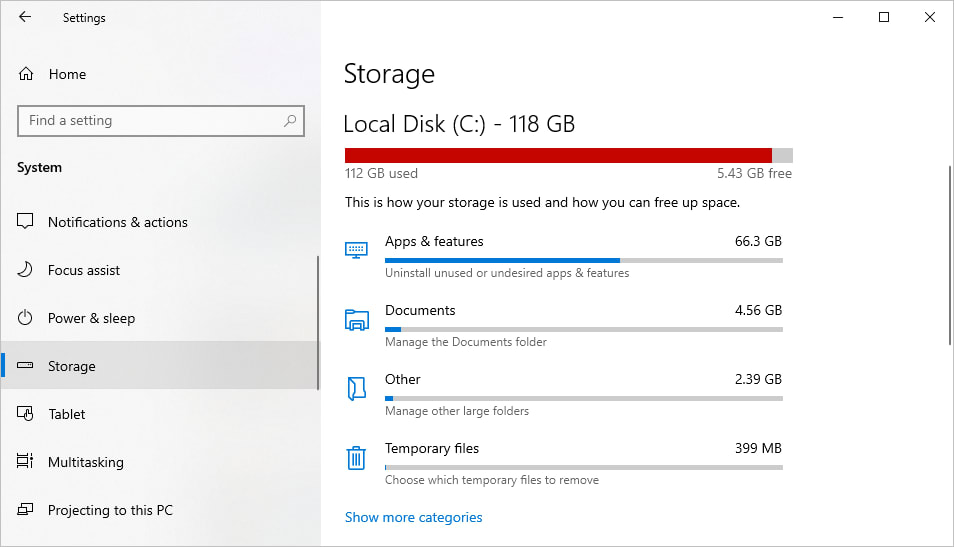Image resolution: width=954 pixels, height=547 pixels.
Task: Click the Temporary files trash icon
Action: pos(356,458)
